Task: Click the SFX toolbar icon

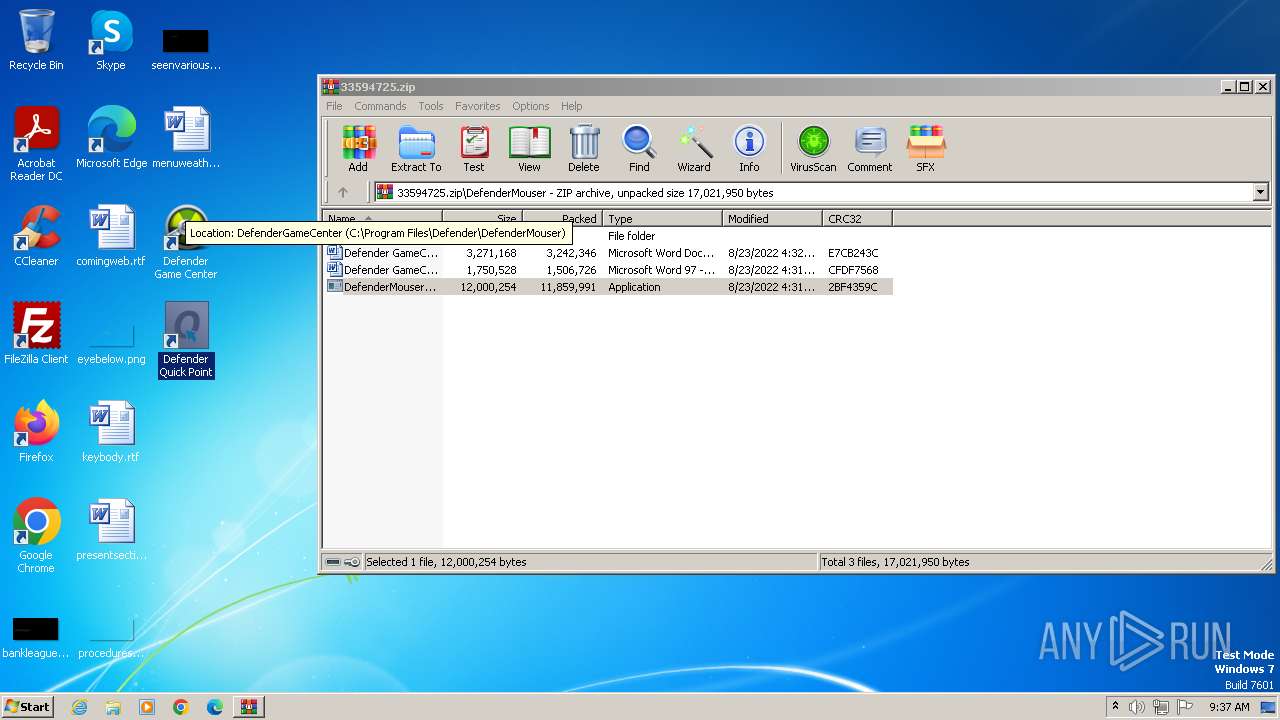Action: pyautogui.click(x=926, y=149)
